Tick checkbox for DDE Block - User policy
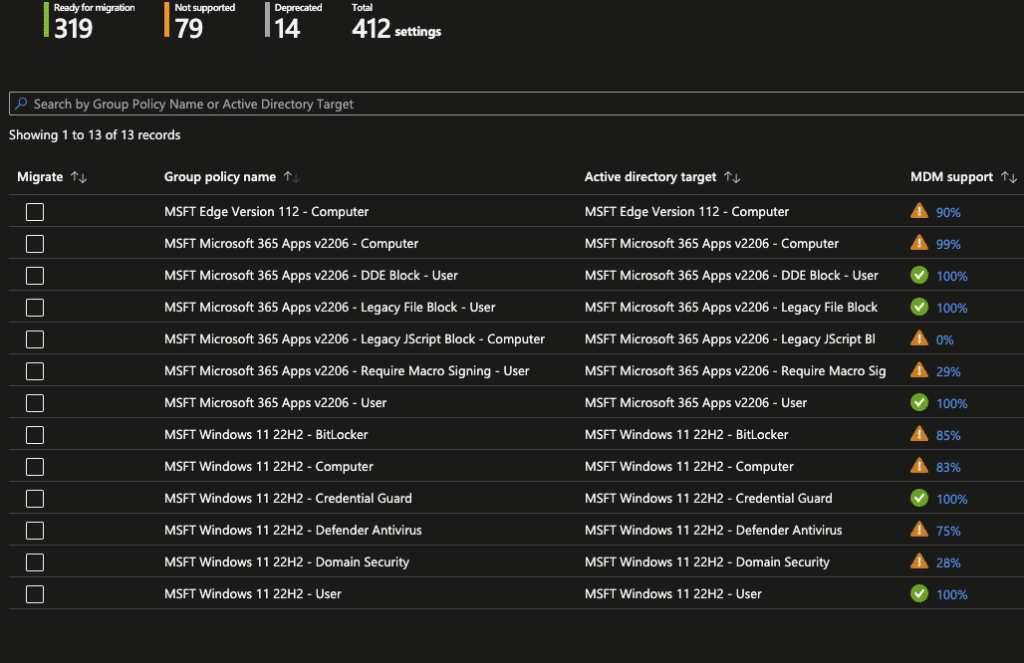Viewport: 1024px width, 663px height. 35,276
